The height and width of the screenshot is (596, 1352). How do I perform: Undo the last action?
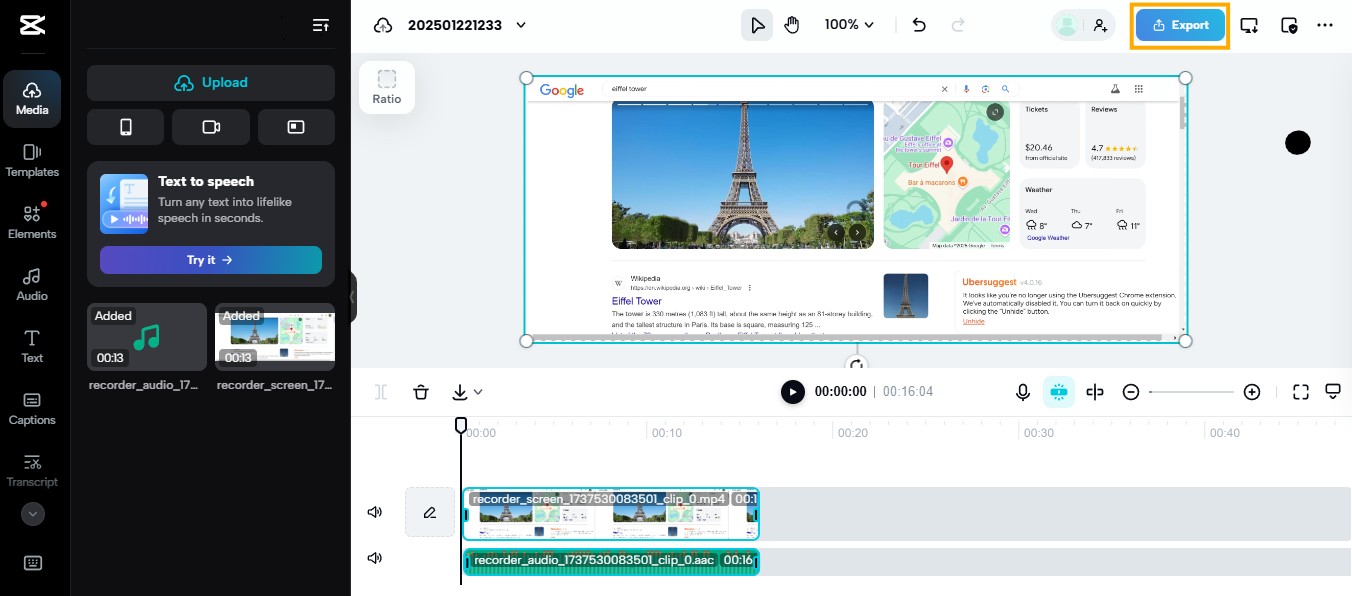pyautogui.click(x=919, y=25)
